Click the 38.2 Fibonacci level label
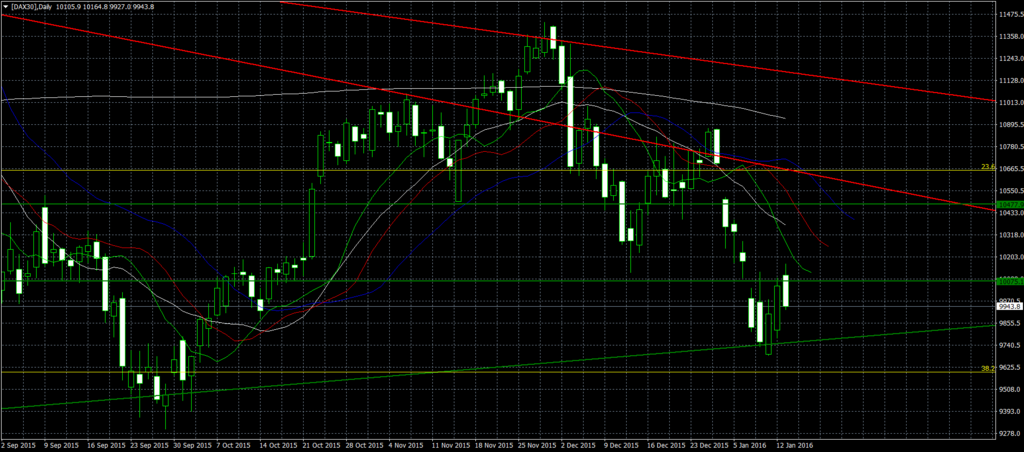 pyautogui.click(x=988, y=368)
